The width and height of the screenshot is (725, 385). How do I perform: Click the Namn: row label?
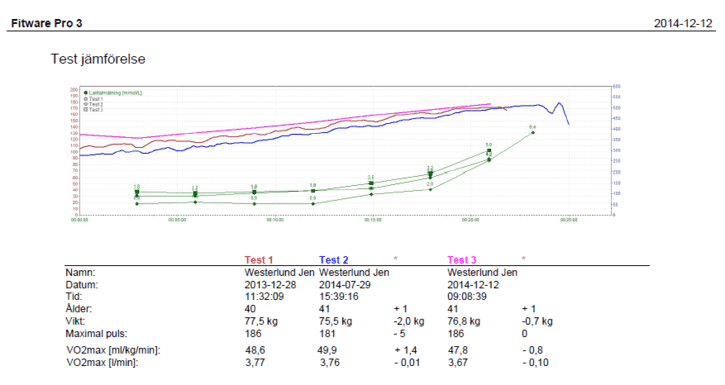pyautogui.click(x=80, y=273)
